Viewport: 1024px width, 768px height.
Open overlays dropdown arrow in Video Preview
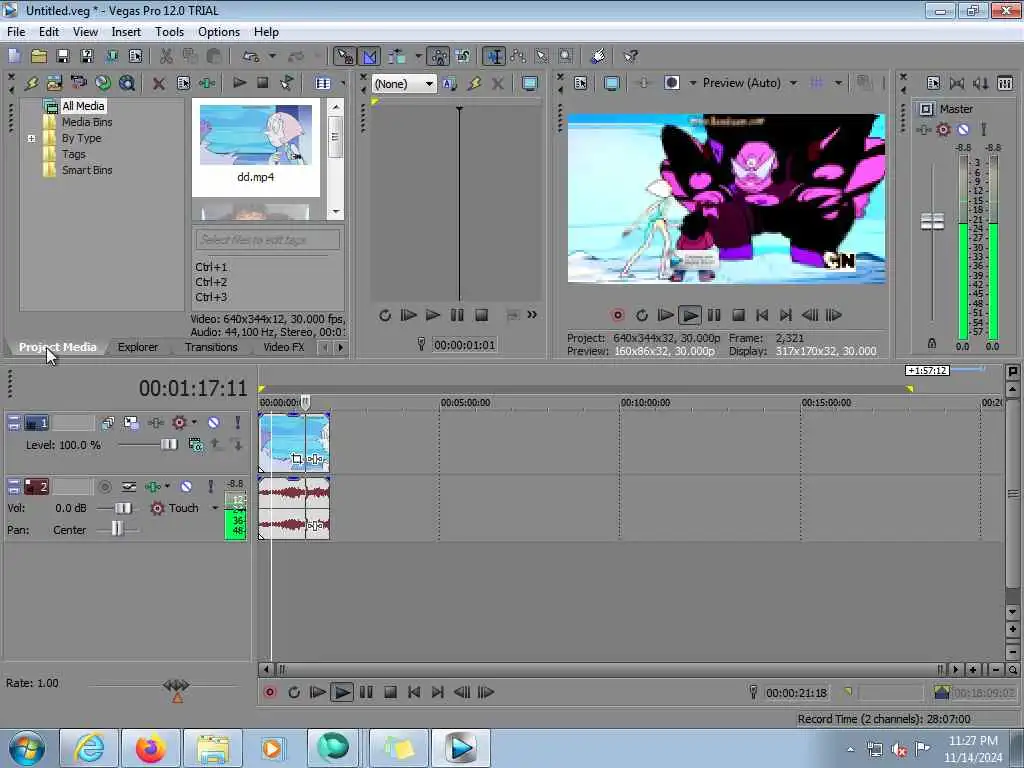coord(838,83)
